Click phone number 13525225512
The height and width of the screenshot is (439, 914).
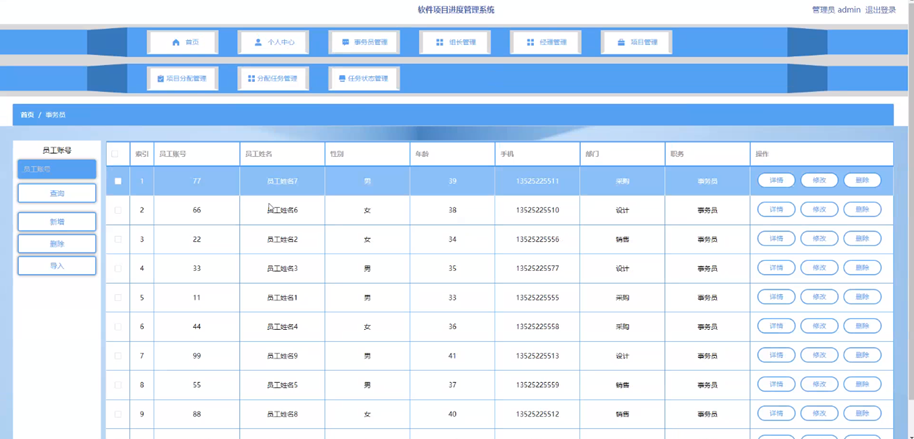537,414
